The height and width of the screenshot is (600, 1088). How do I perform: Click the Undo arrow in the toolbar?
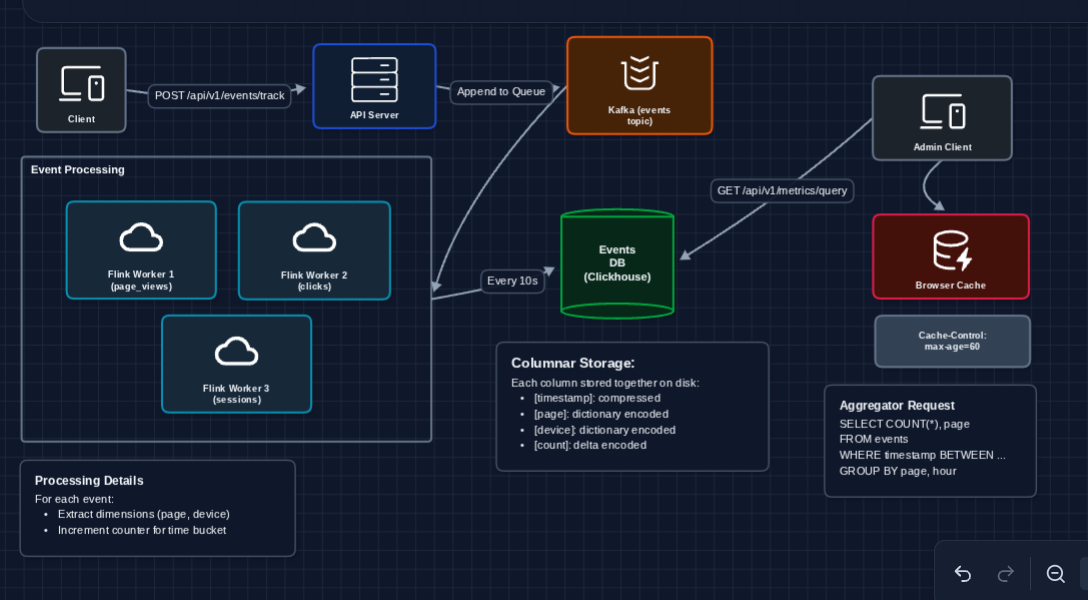tap(962, 574)
